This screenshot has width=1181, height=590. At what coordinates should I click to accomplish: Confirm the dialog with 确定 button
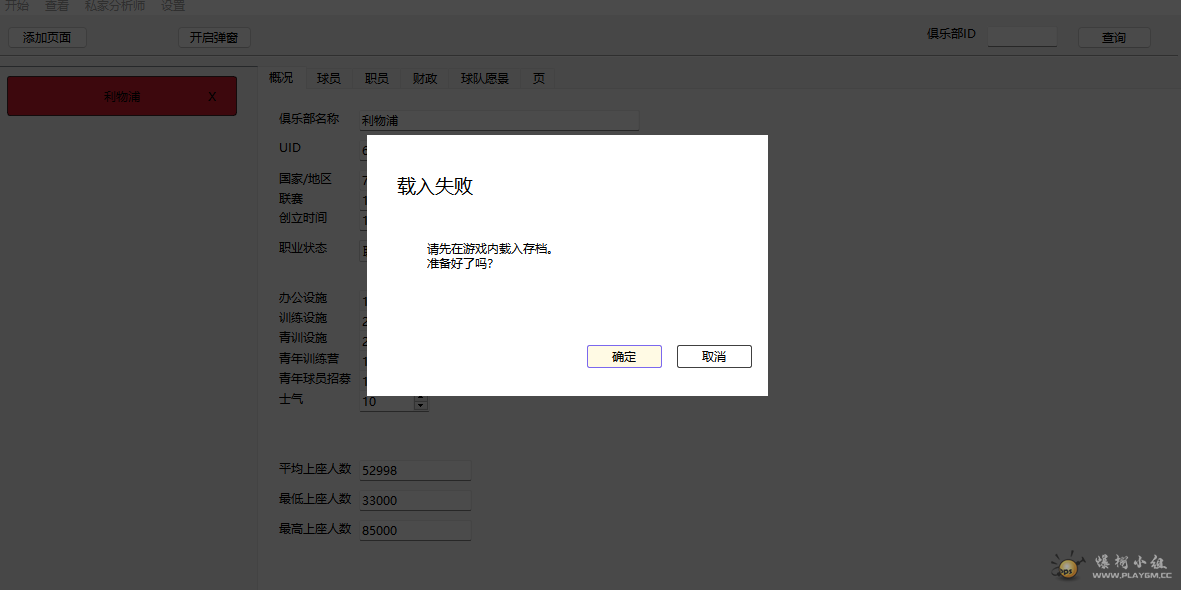(x=624, y=356)
